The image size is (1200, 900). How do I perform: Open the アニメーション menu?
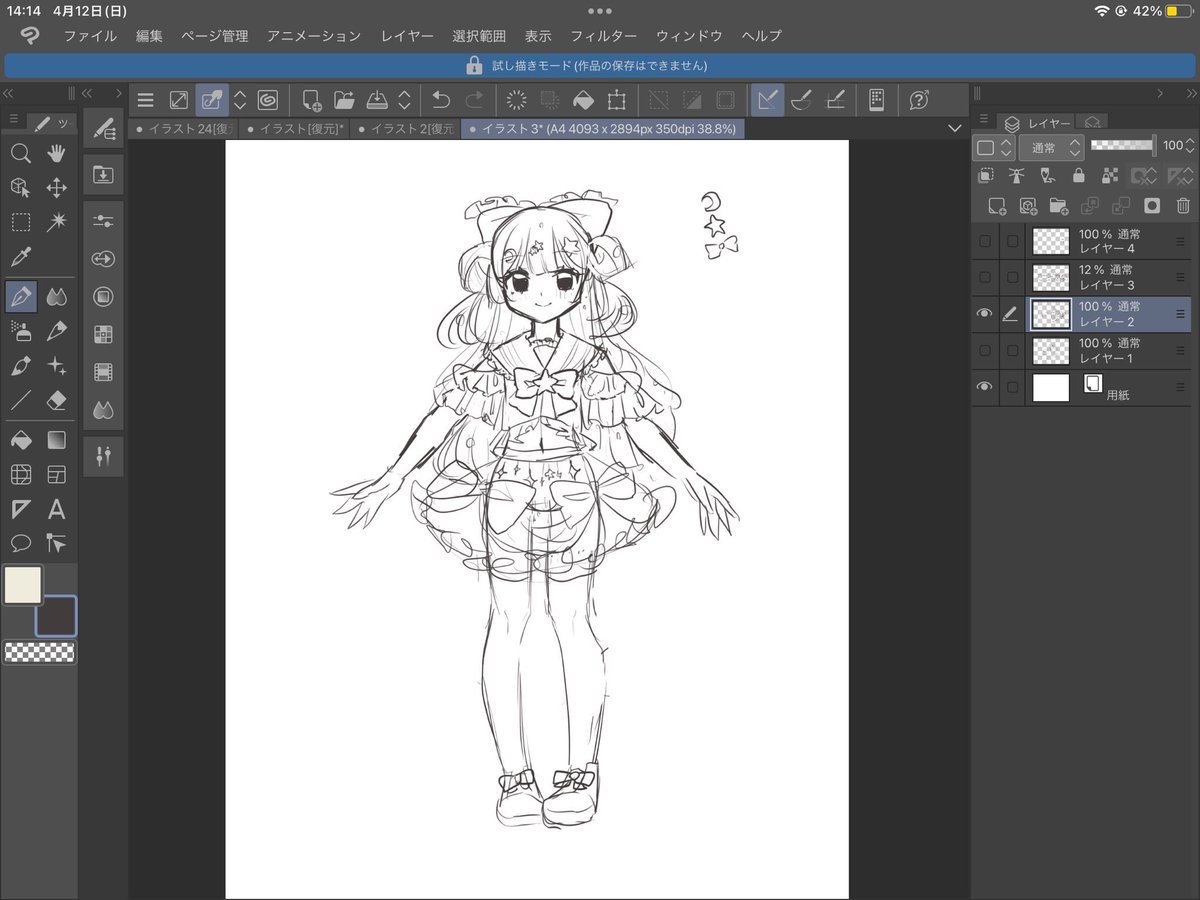tap(314, 36)
